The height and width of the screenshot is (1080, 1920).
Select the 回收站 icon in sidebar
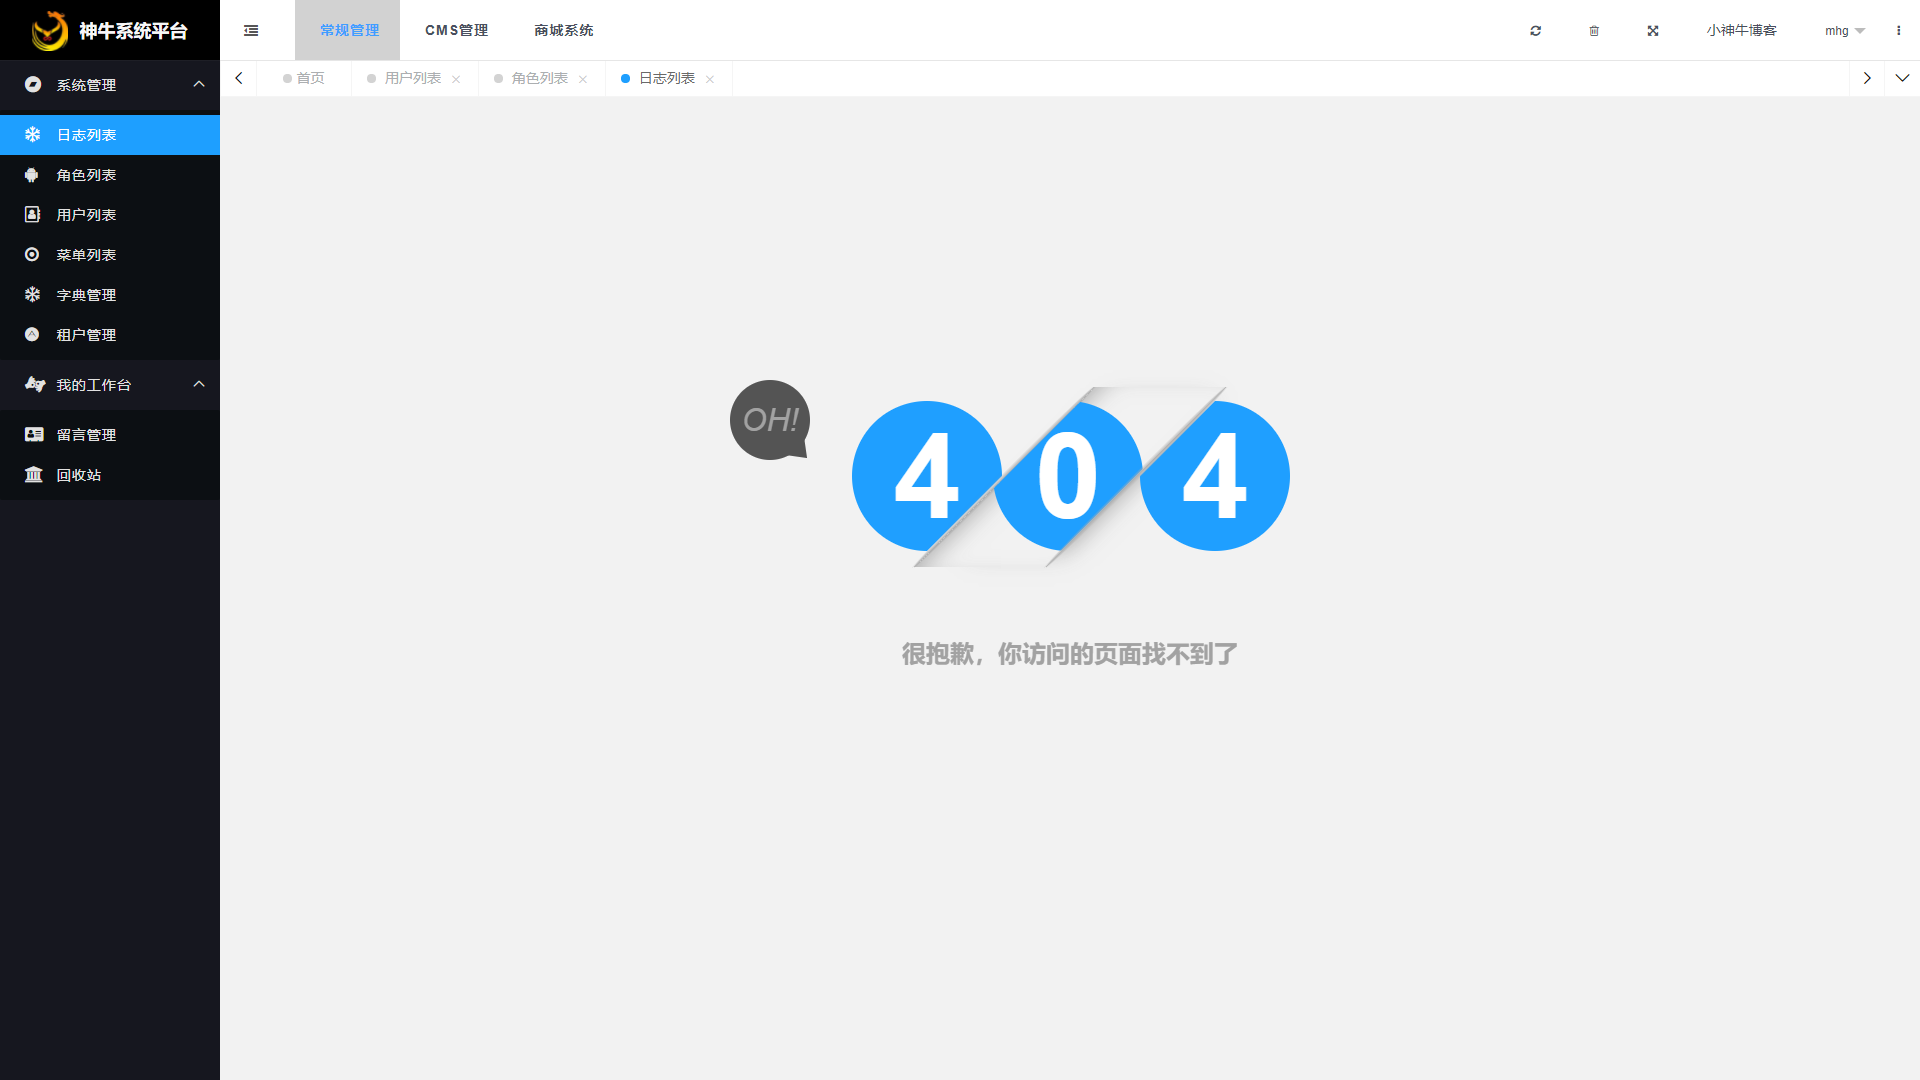pos(33,474)
